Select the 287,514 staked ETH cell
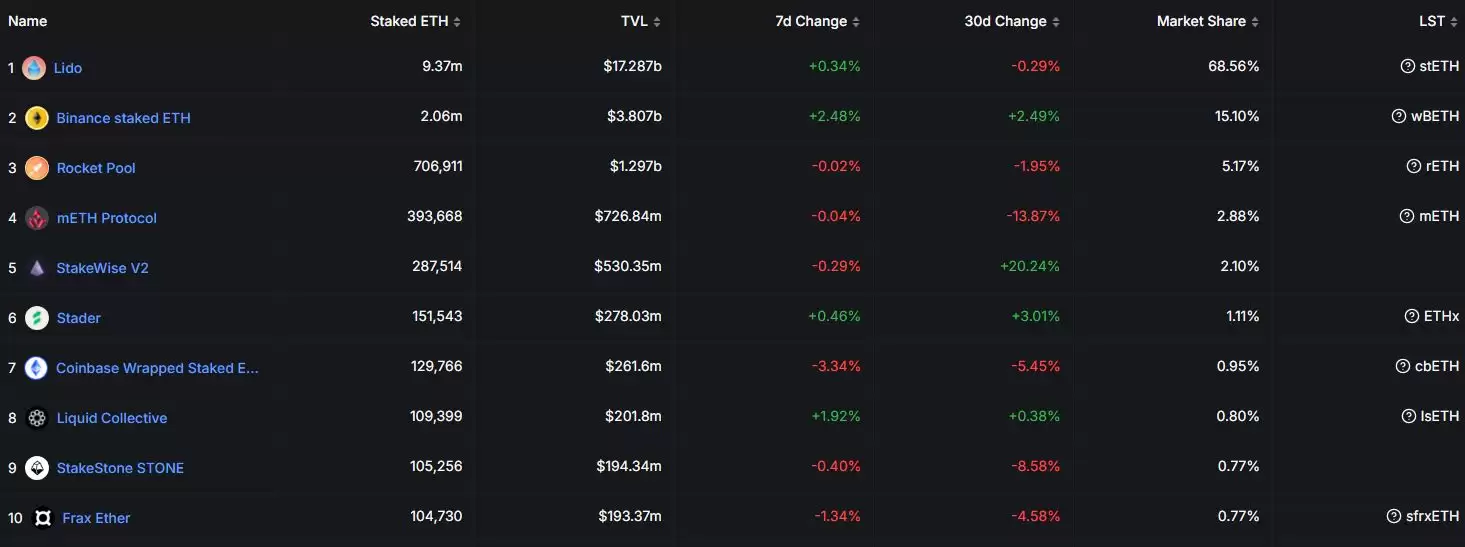Screen dimensions: 1465x547 pos(437,266)
